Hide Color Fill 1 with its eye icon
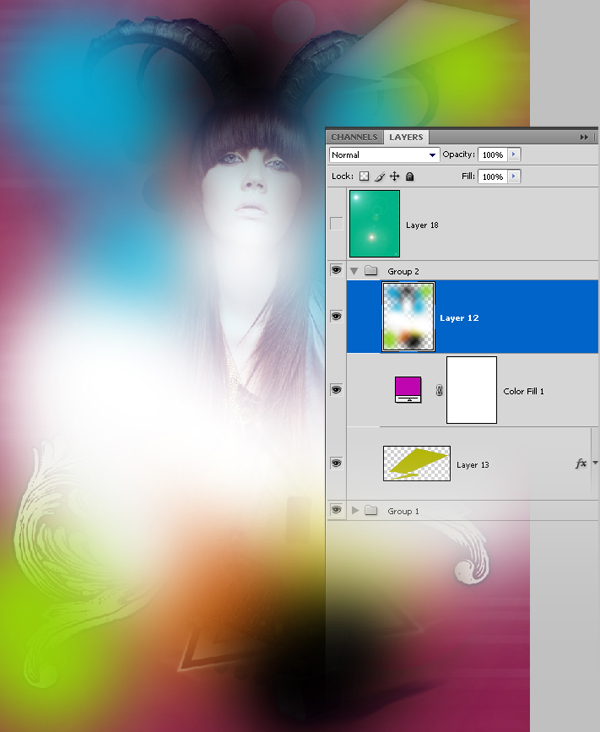Screen dimensions: 600x732 click(336, 390)
